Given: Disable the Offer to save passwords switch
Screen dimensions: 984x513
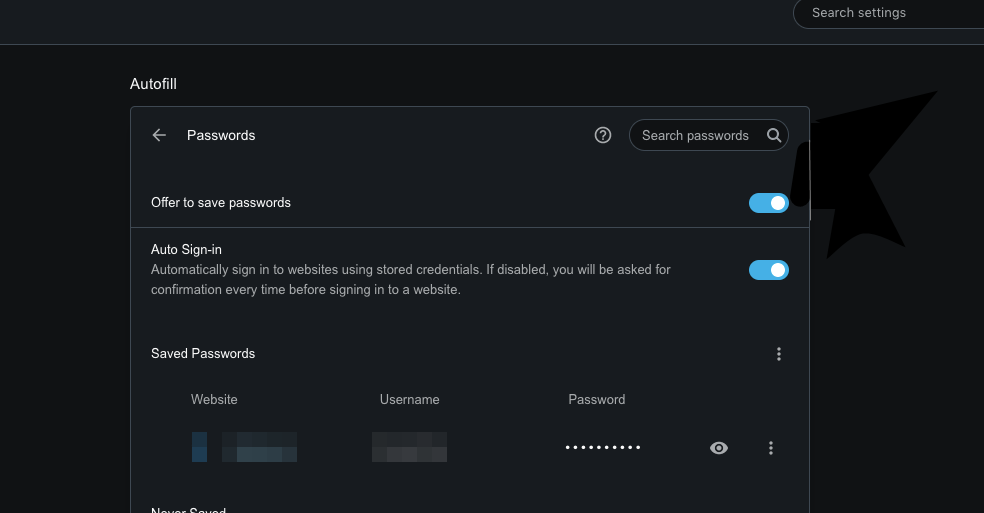Looking at the screenshot, I should 769,203.
